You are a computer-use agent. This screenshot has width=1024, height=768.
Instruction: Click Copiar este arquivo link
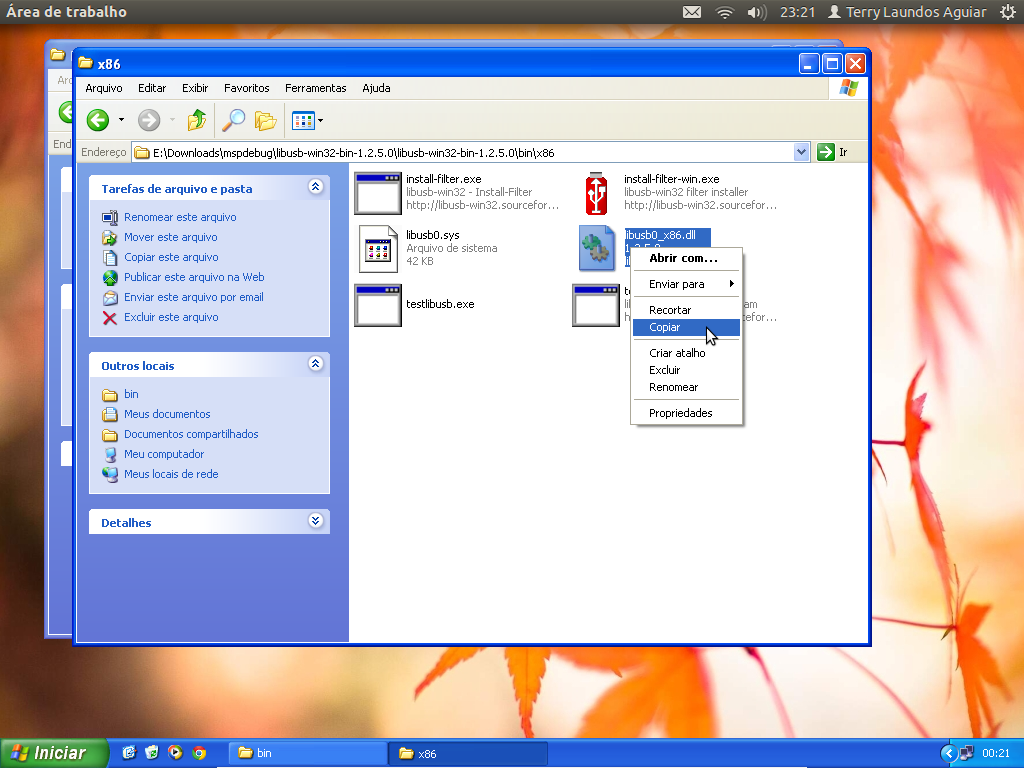(171, 257)
